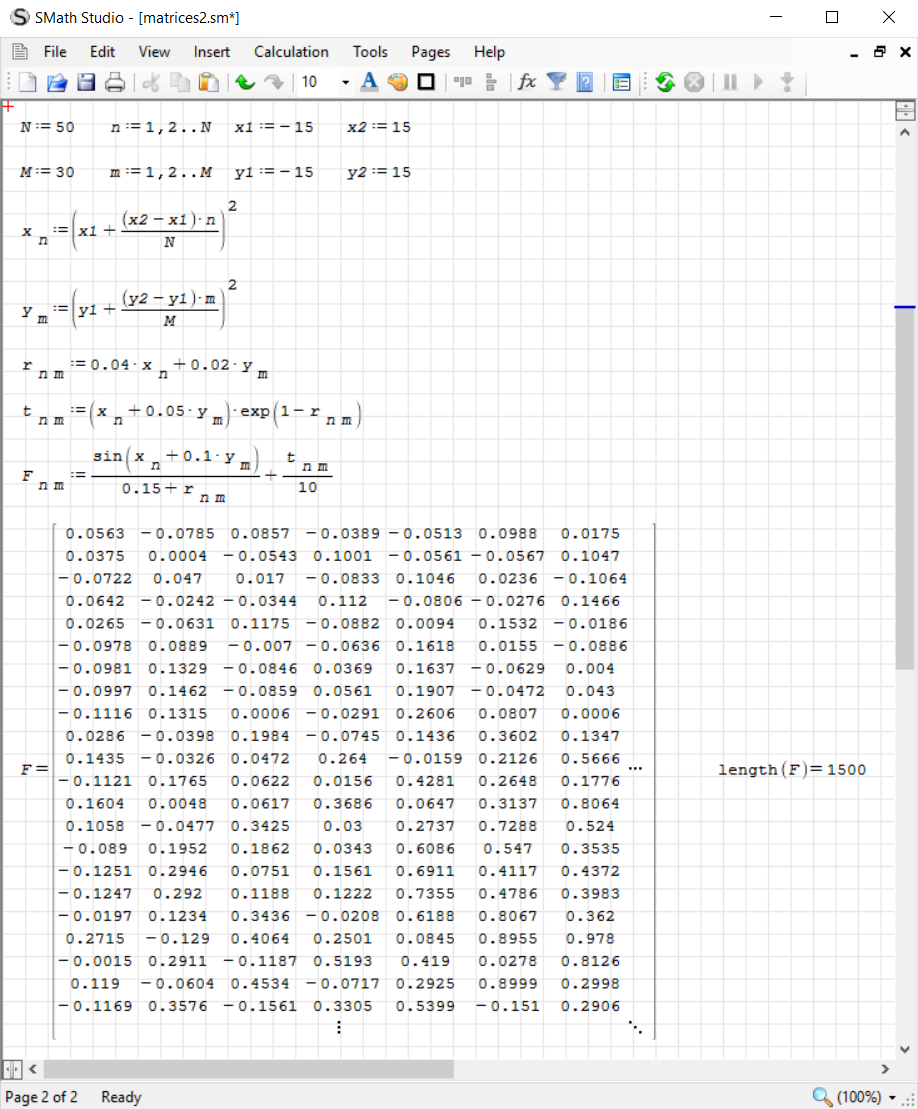This screenshot has width=918, height=1109.
Task: Expand the zoom level dropdown at 100%
Action: pyautogui.click(x=892, y=1098)
